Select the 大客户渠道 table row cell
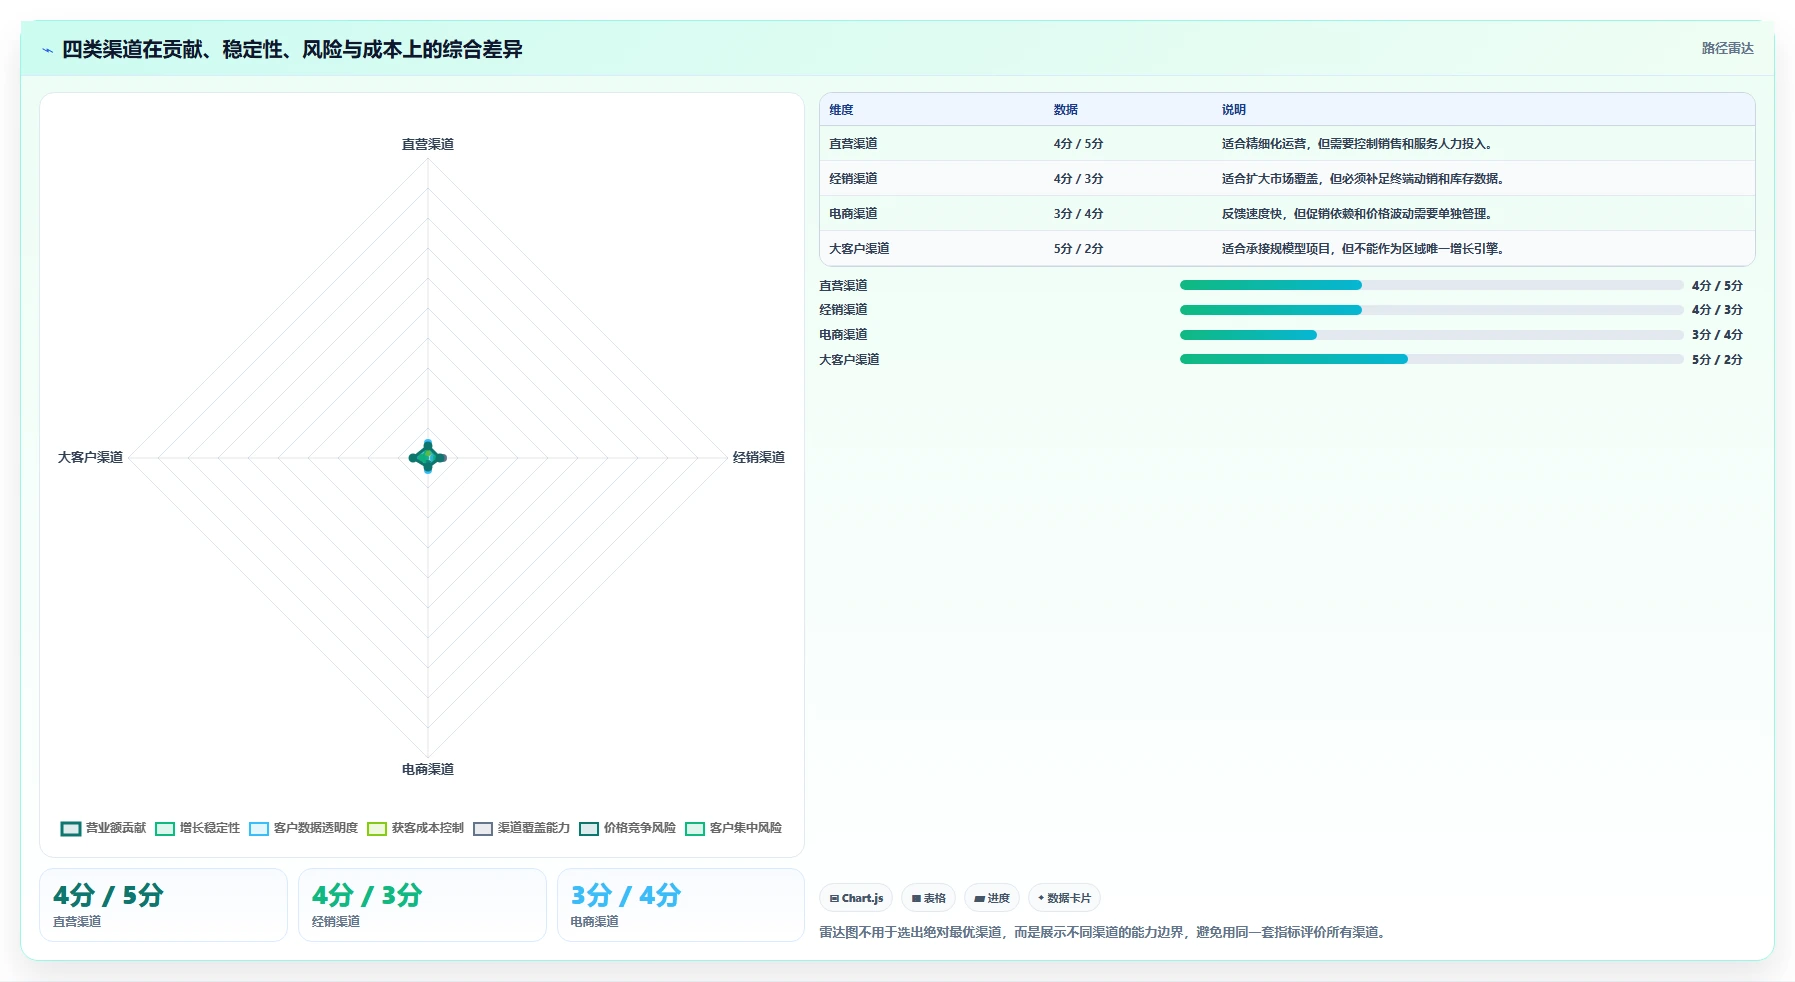This screenshot has width=1795, height=982. click(x=859, y=249)
